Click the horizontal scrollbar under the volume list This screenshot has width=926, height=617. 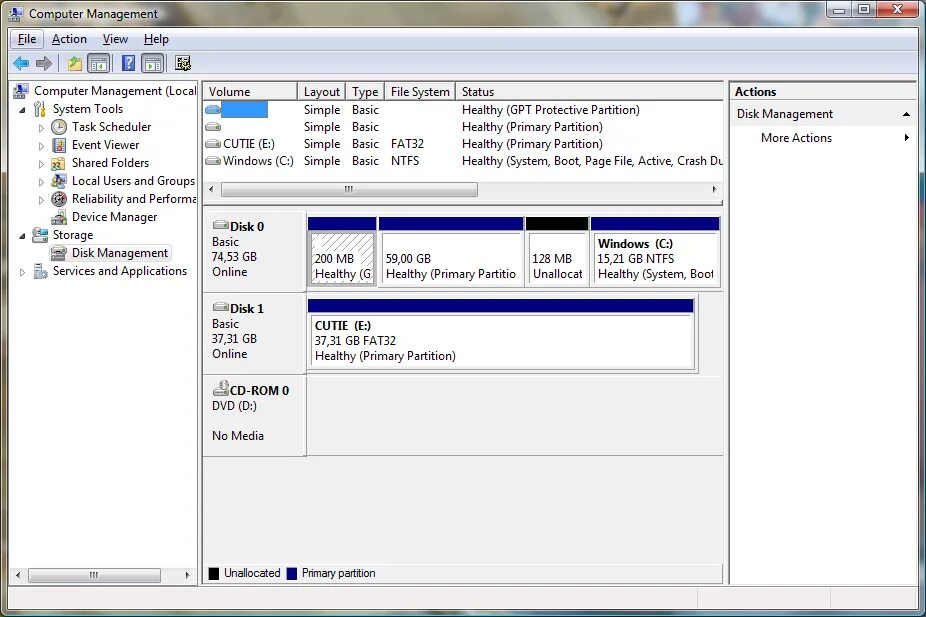tap(349, 190)
